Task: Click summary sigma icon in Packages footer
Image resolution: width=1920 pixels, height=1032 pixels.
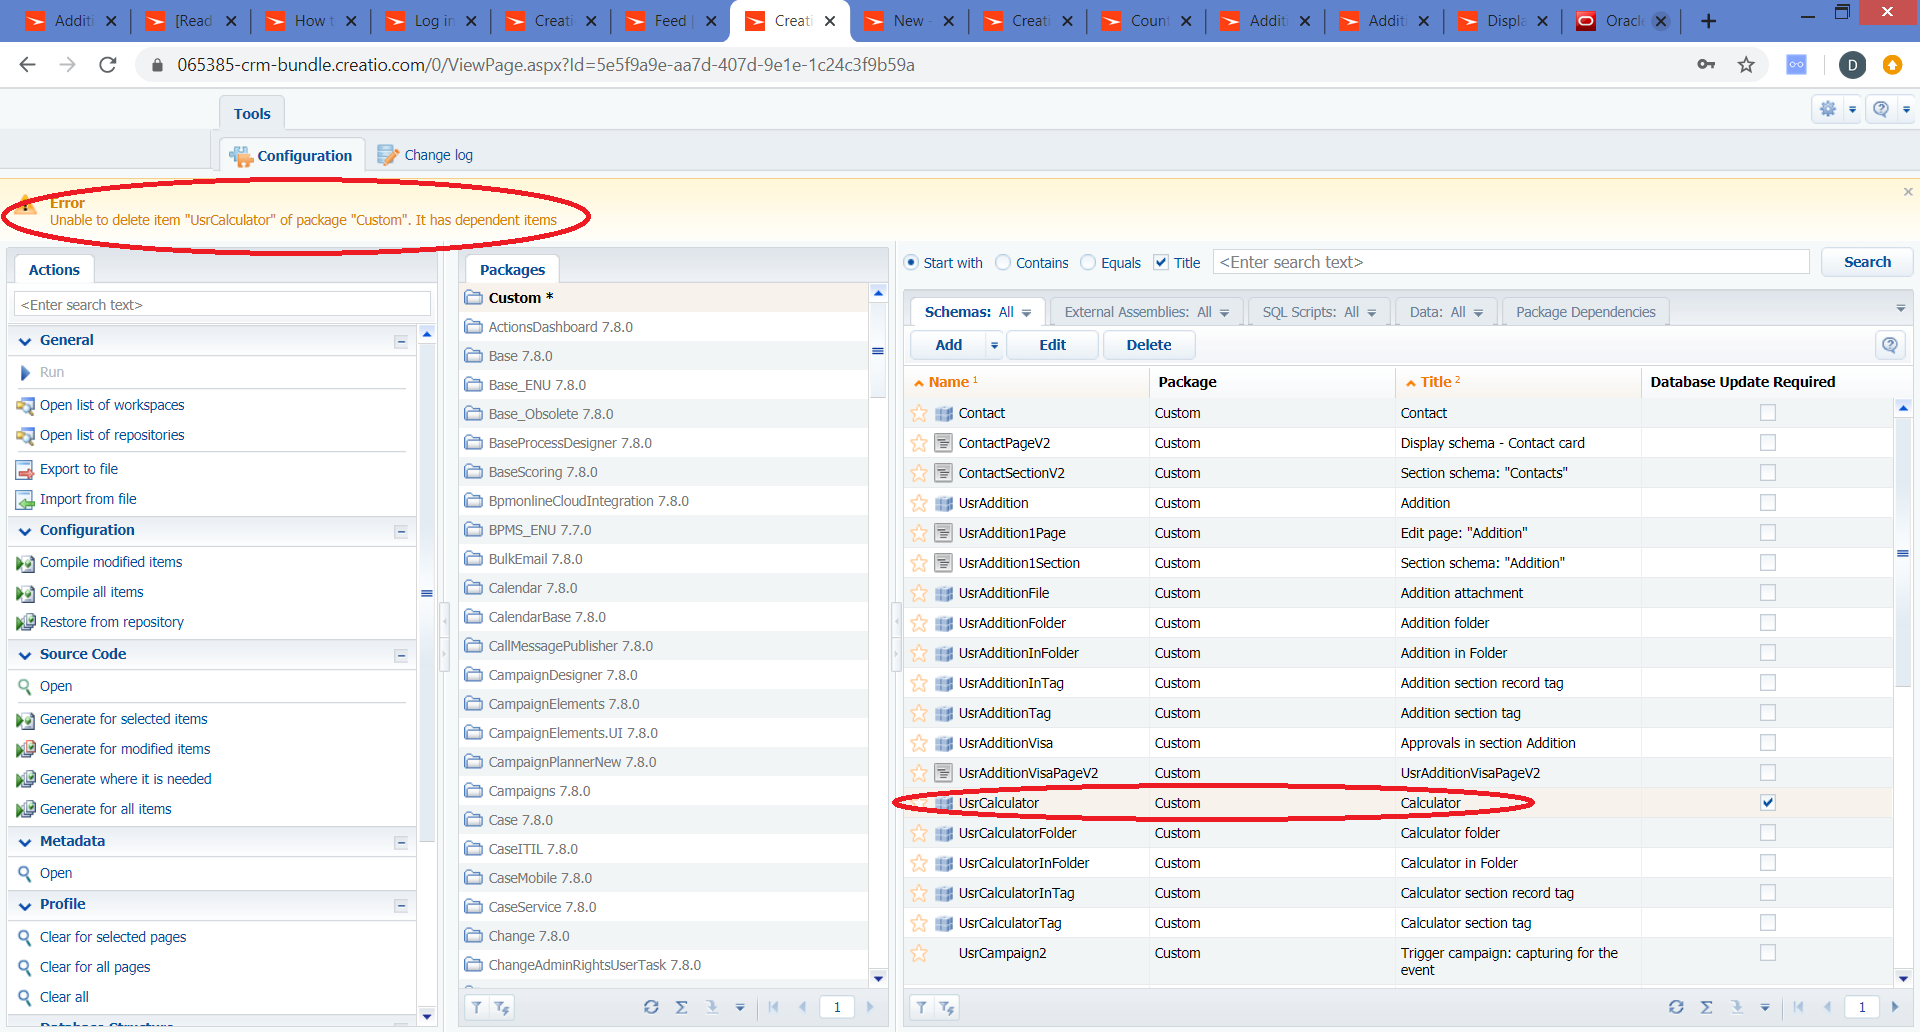Action: point(681,1007)
